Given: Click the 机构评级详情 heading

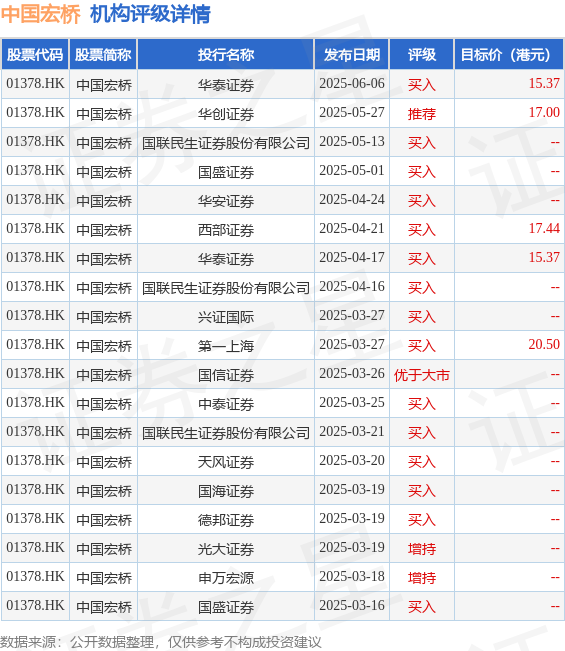Looking at the screenshot, I should (150, 14).
